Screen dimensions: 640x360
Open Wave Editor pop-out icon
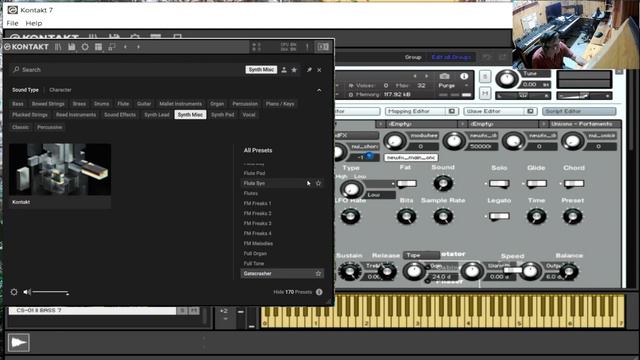click(530, 111)
